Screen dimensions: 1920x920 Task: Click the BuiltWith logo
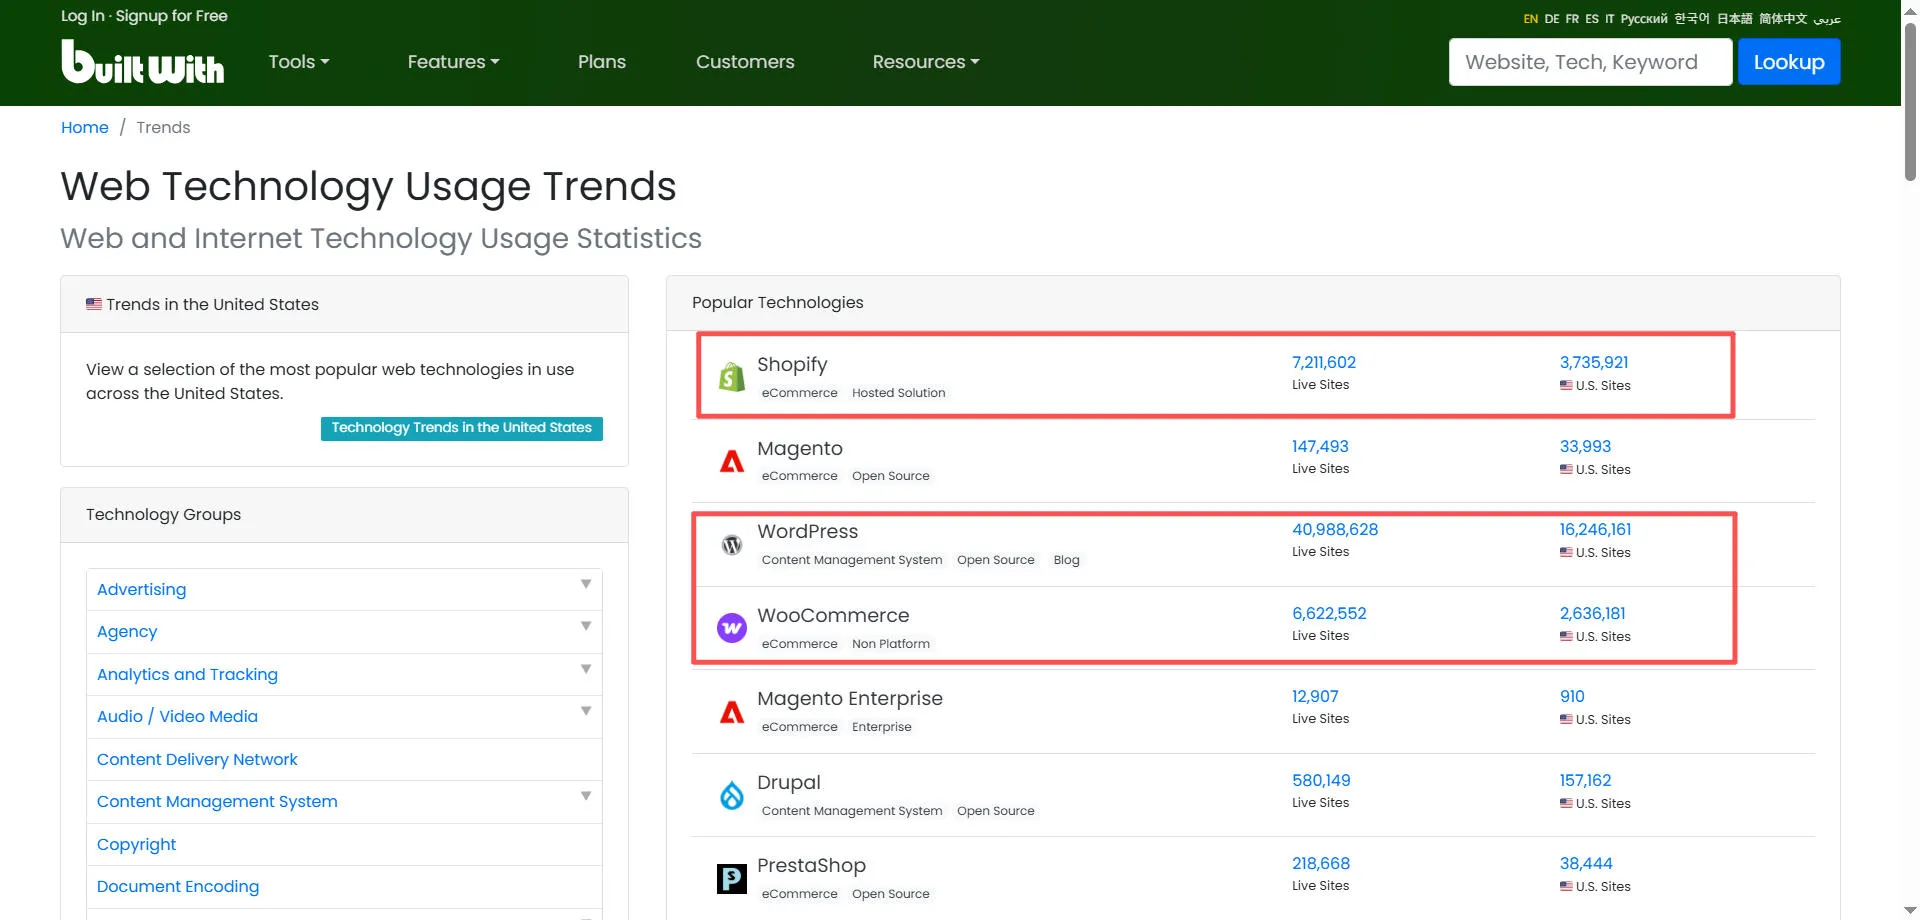(x=142, y=62)
